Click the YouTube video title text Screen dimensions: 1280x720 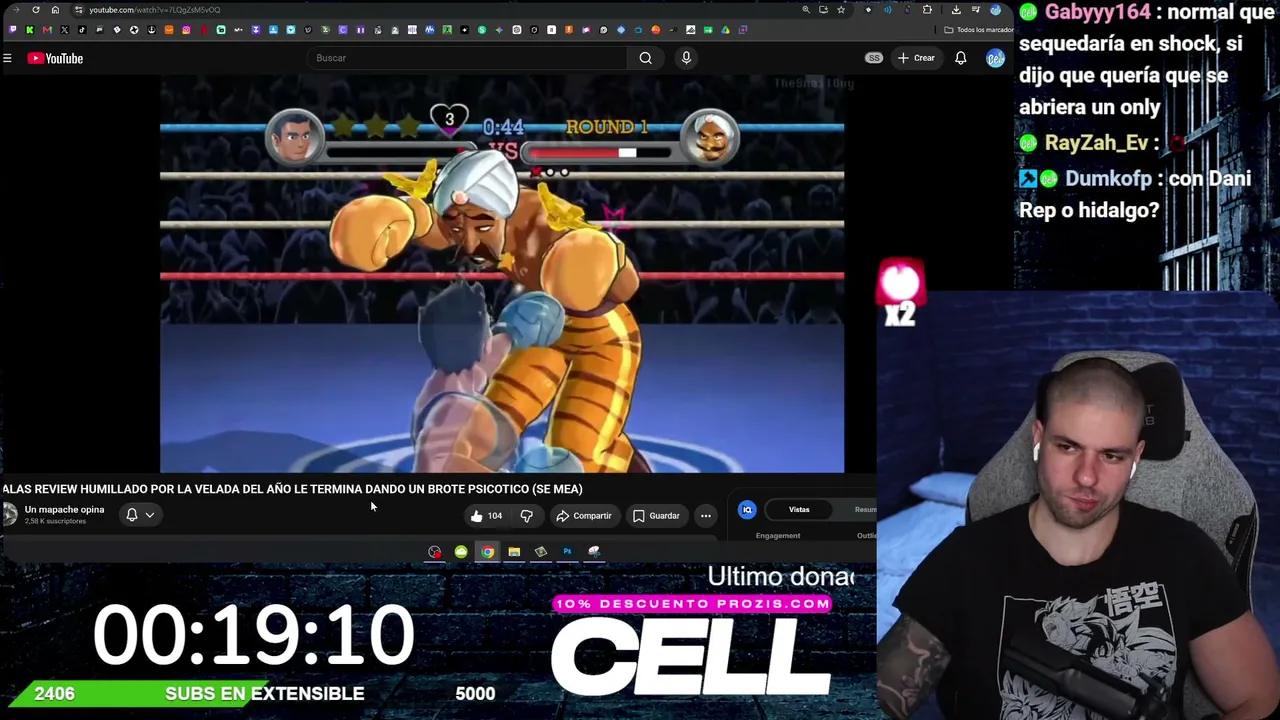click(x=292, y=489)
